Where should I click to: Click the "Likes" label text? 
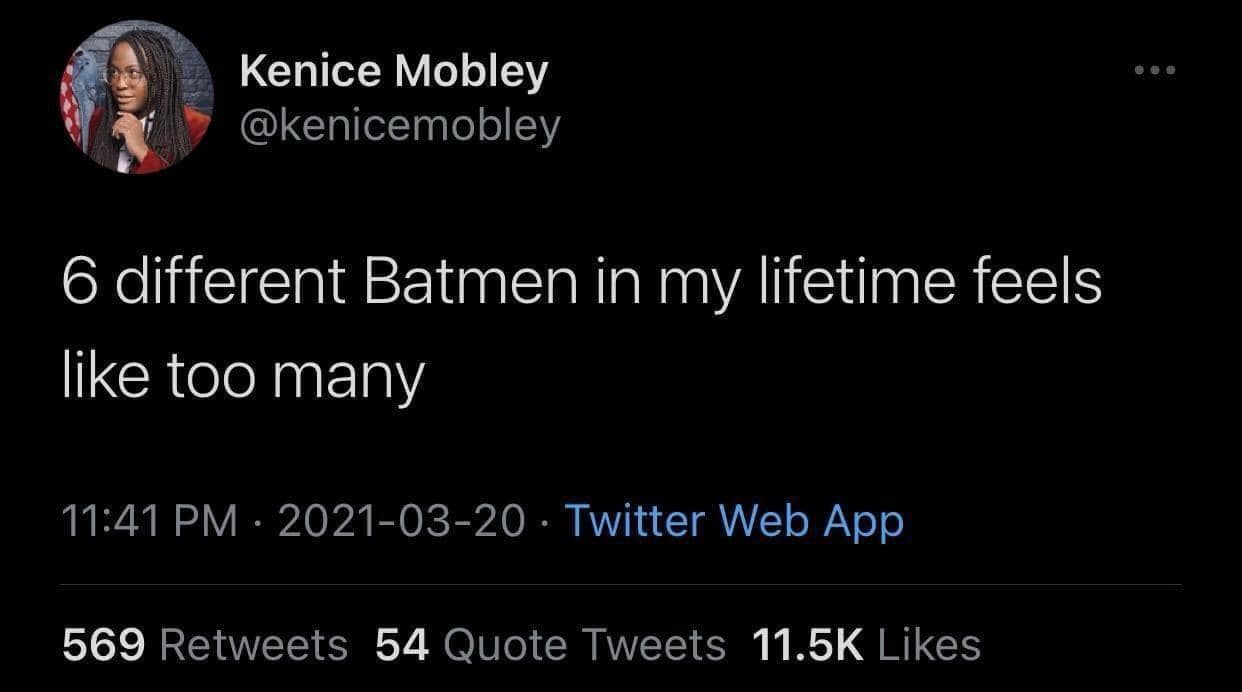click(x=929, y=645)
